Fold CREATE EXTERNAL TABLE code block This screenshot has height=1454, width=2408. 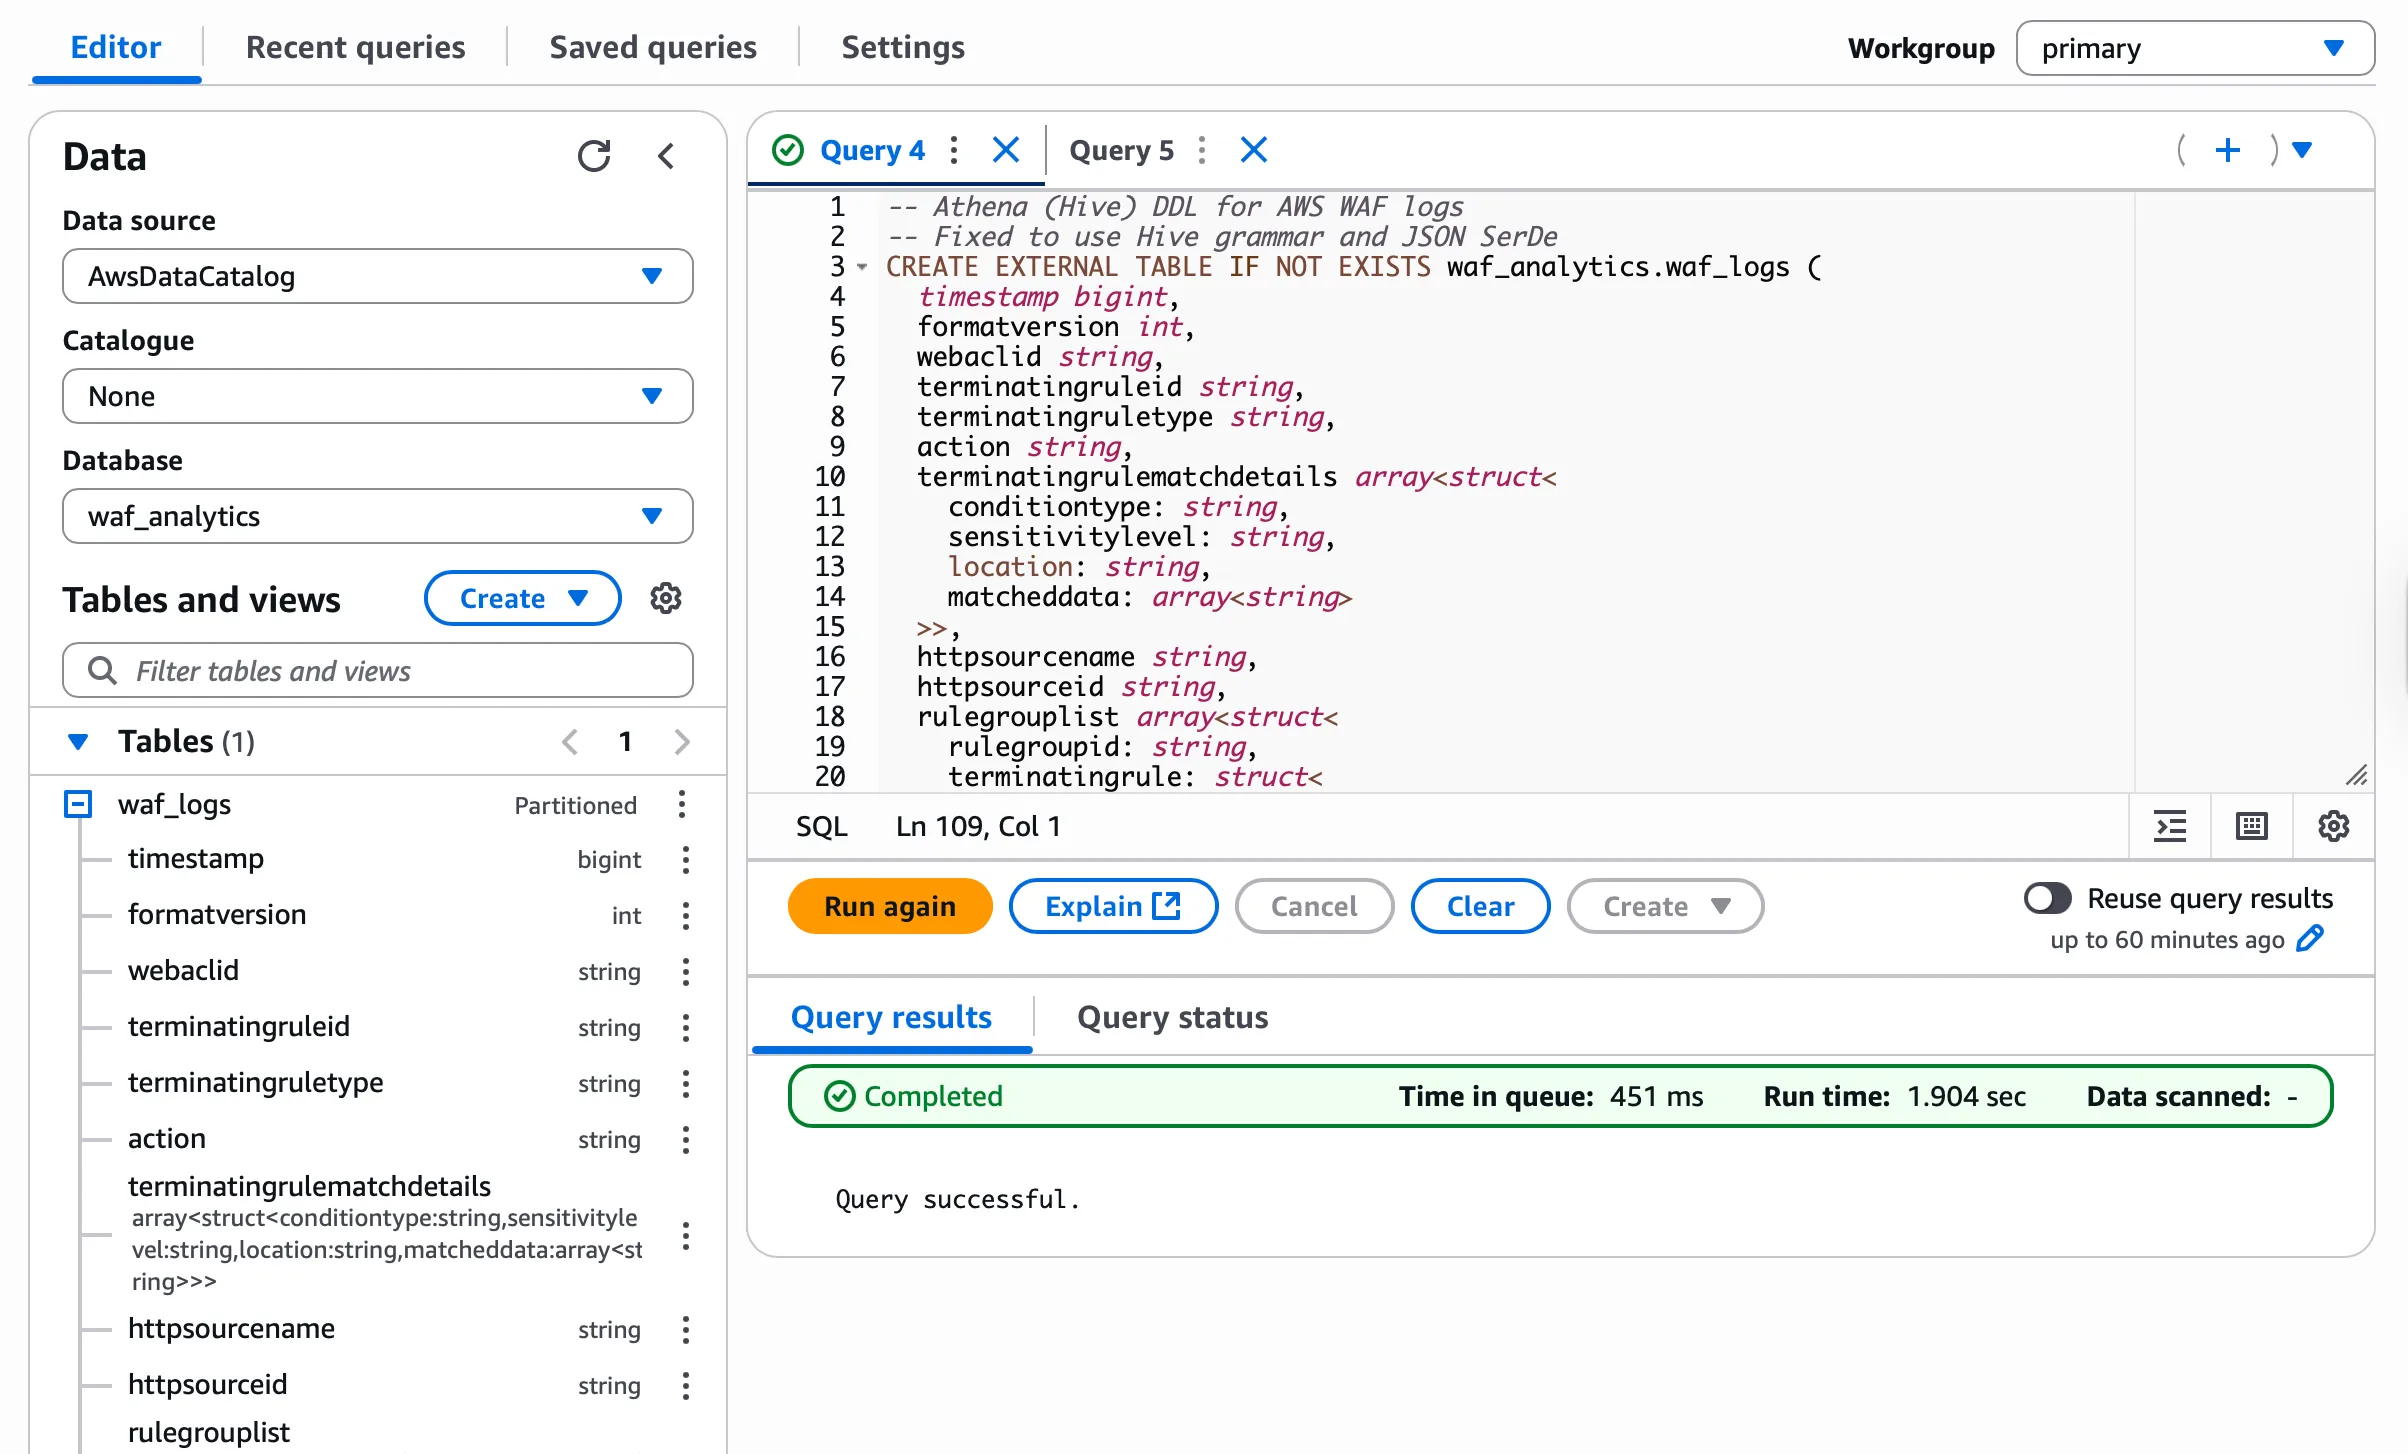[x=862, y=267]
